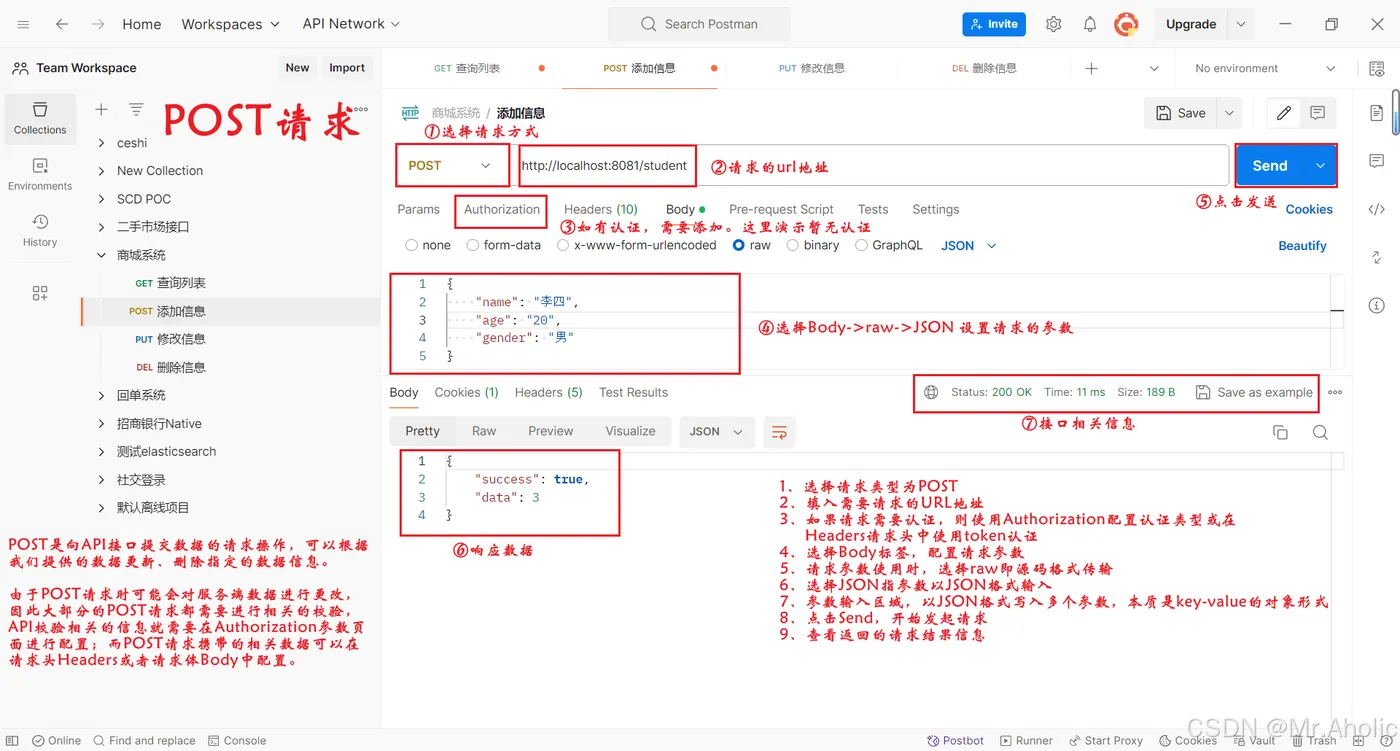Open comments icon in right sidebar
The width and height of the screenshot is (1400, 751).
[x=1377, y=161]
